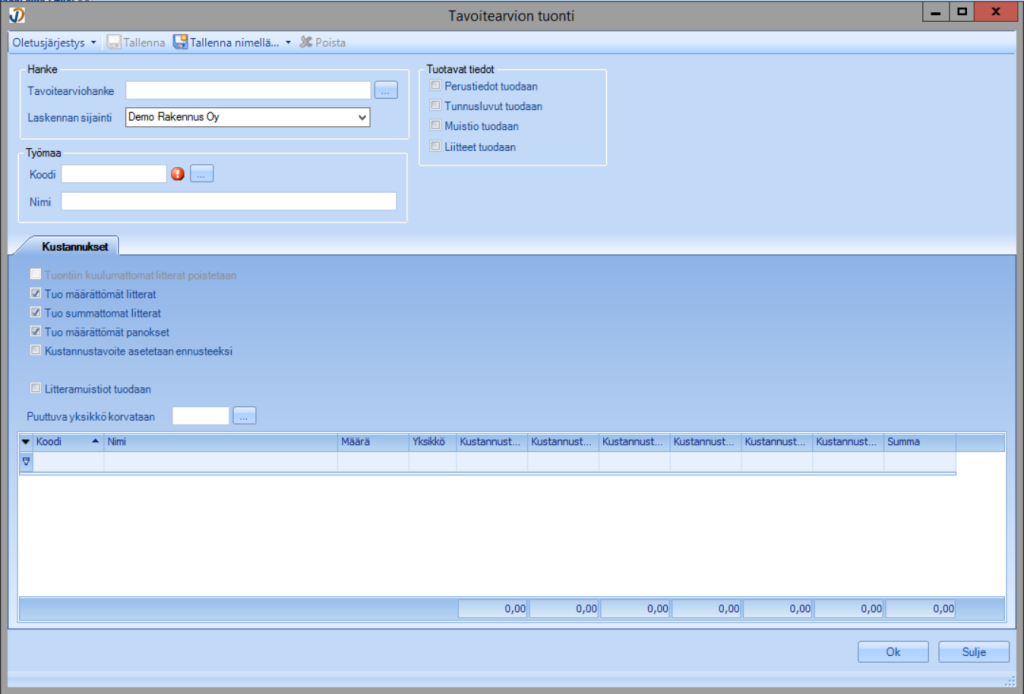Screen dimensions: 1024x694
Task: Uncheck Tuo summattomat litterat
Action: pyautogui.click(x=36, y=313)
